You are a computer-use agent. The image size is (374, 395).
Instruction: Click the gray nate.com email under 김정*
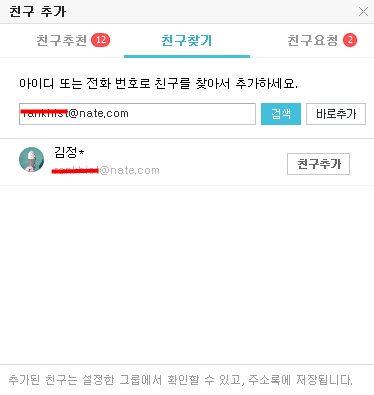[x=106, y=170]
